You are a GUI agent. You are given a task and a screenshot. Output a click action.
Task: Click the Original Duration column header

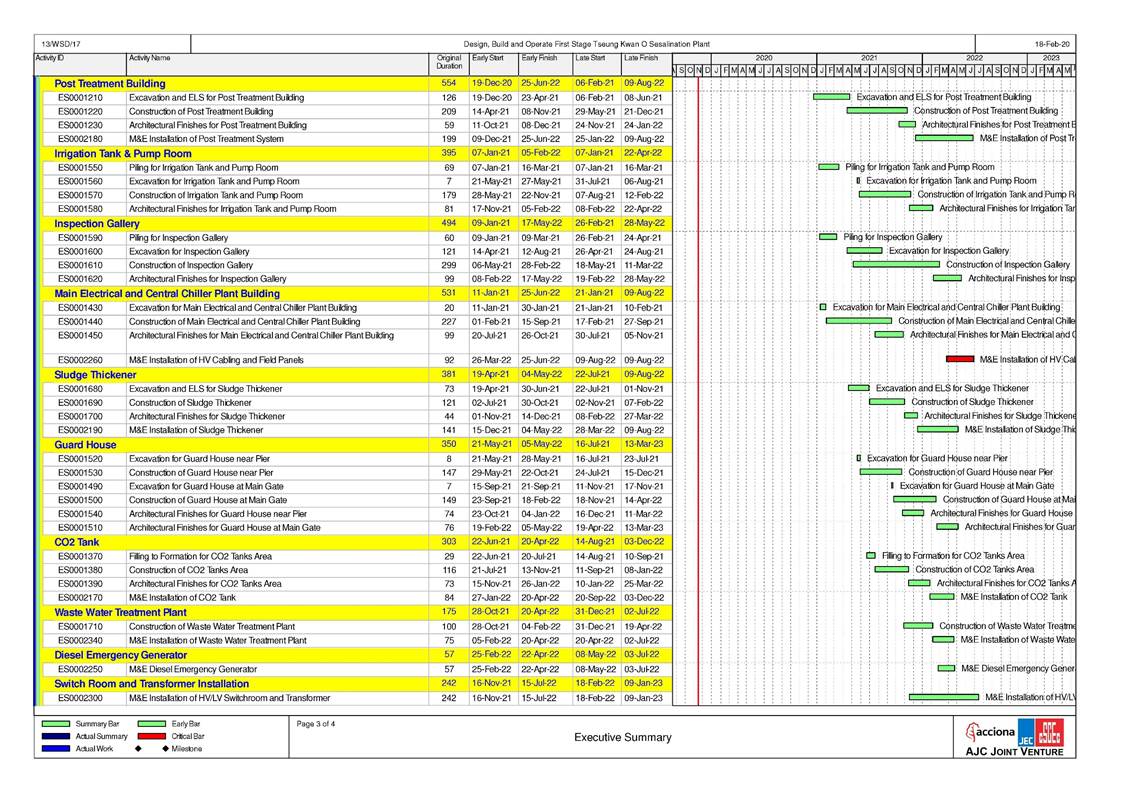tap(449, 62)
